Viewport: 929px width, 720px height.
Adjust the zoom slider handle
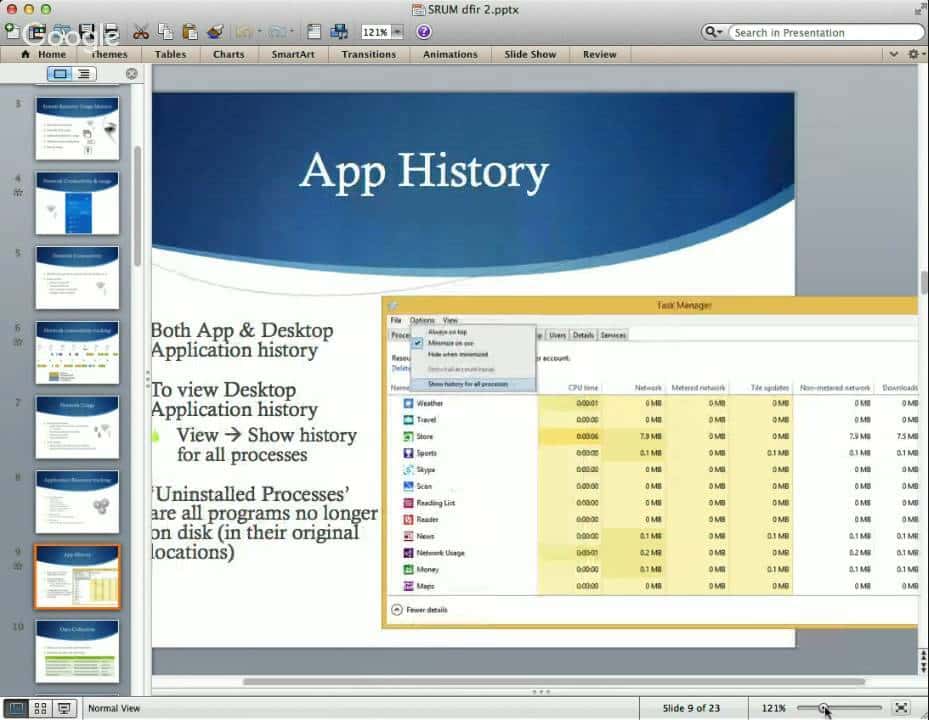[x=824, y=708]
